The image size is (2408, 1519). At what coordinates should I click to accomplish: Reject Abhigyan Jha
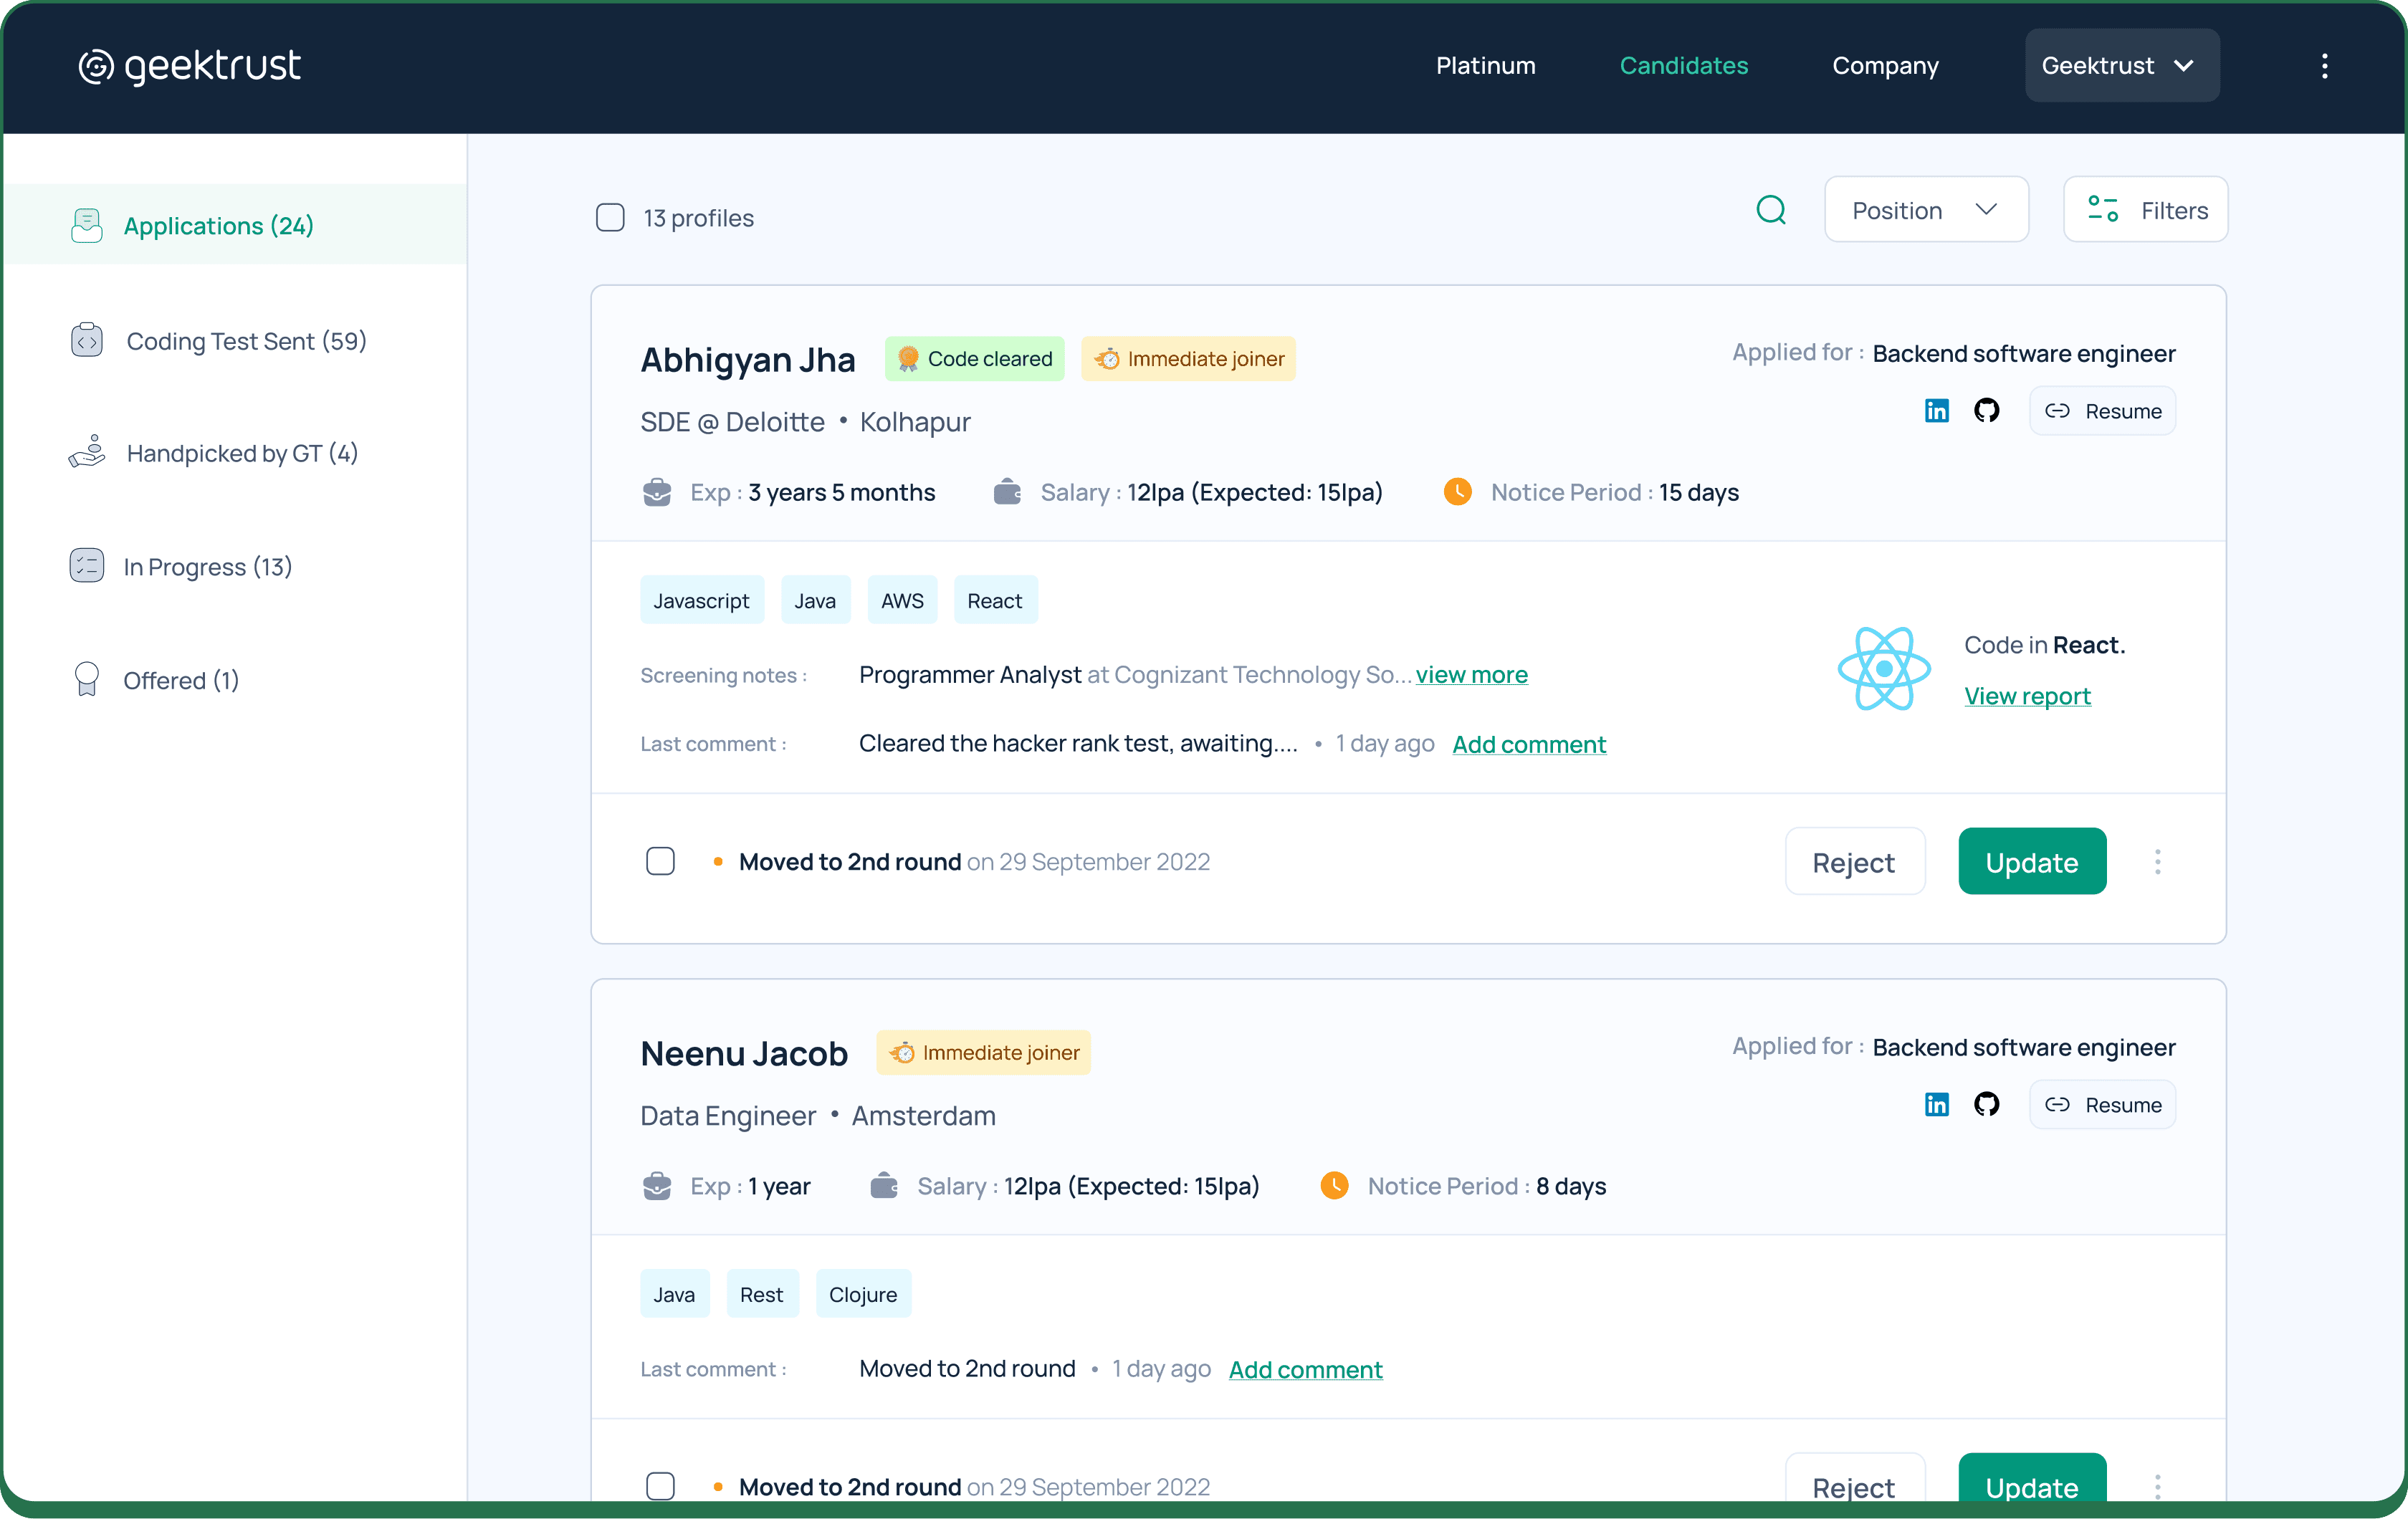point(1854,862)
